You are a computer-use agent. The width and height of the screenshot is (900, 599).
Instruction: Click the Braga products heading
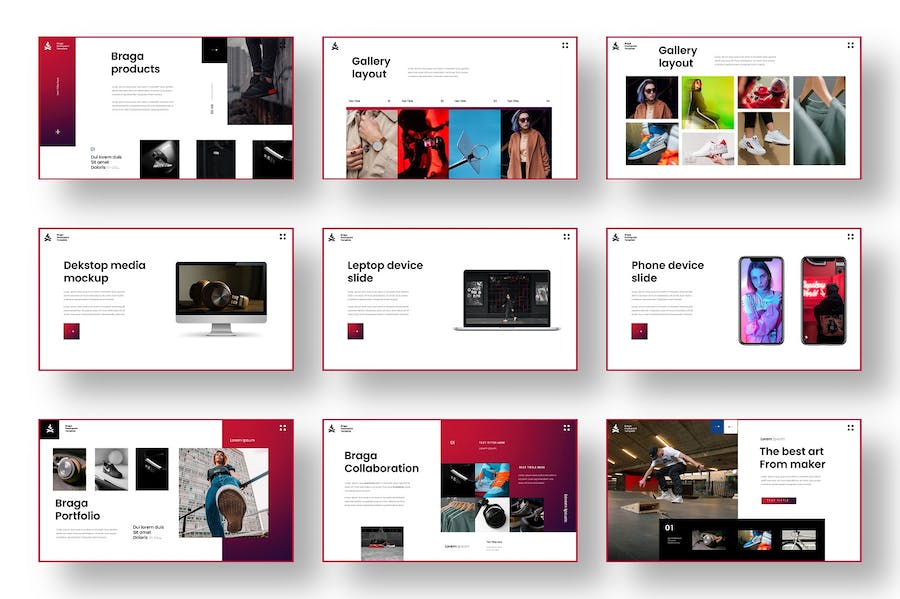(135, 63)
